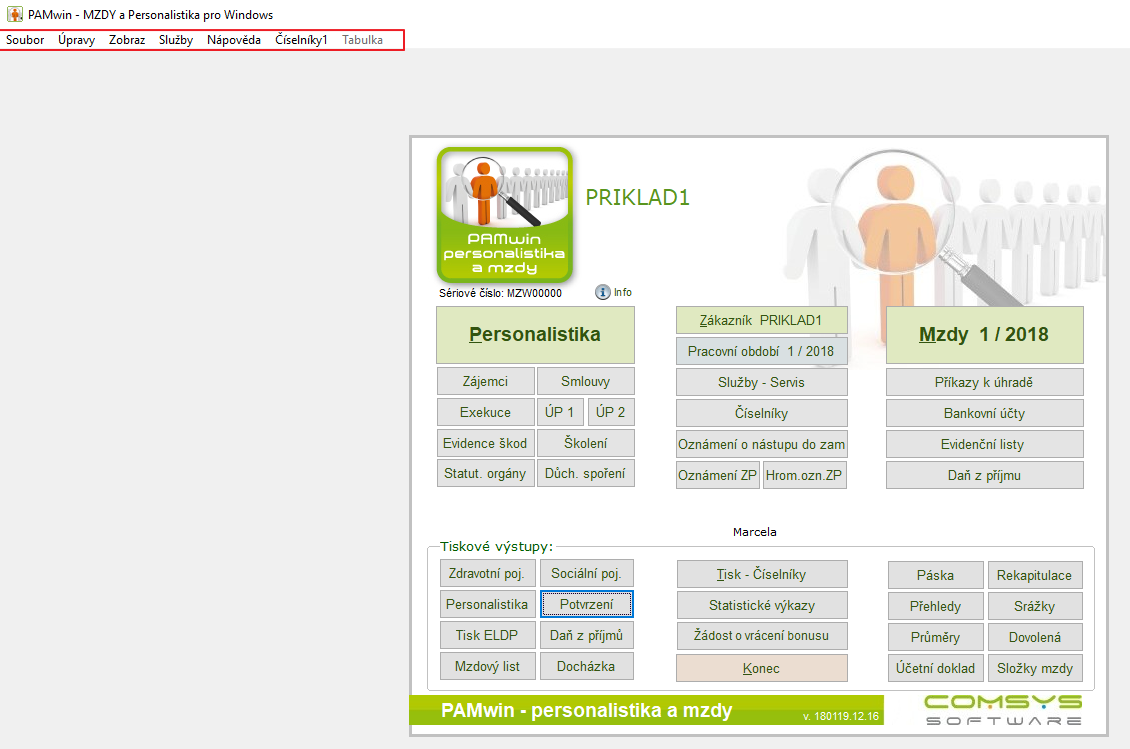
Task: Print Sociální poj. output
Action: (x=586, y=573)
